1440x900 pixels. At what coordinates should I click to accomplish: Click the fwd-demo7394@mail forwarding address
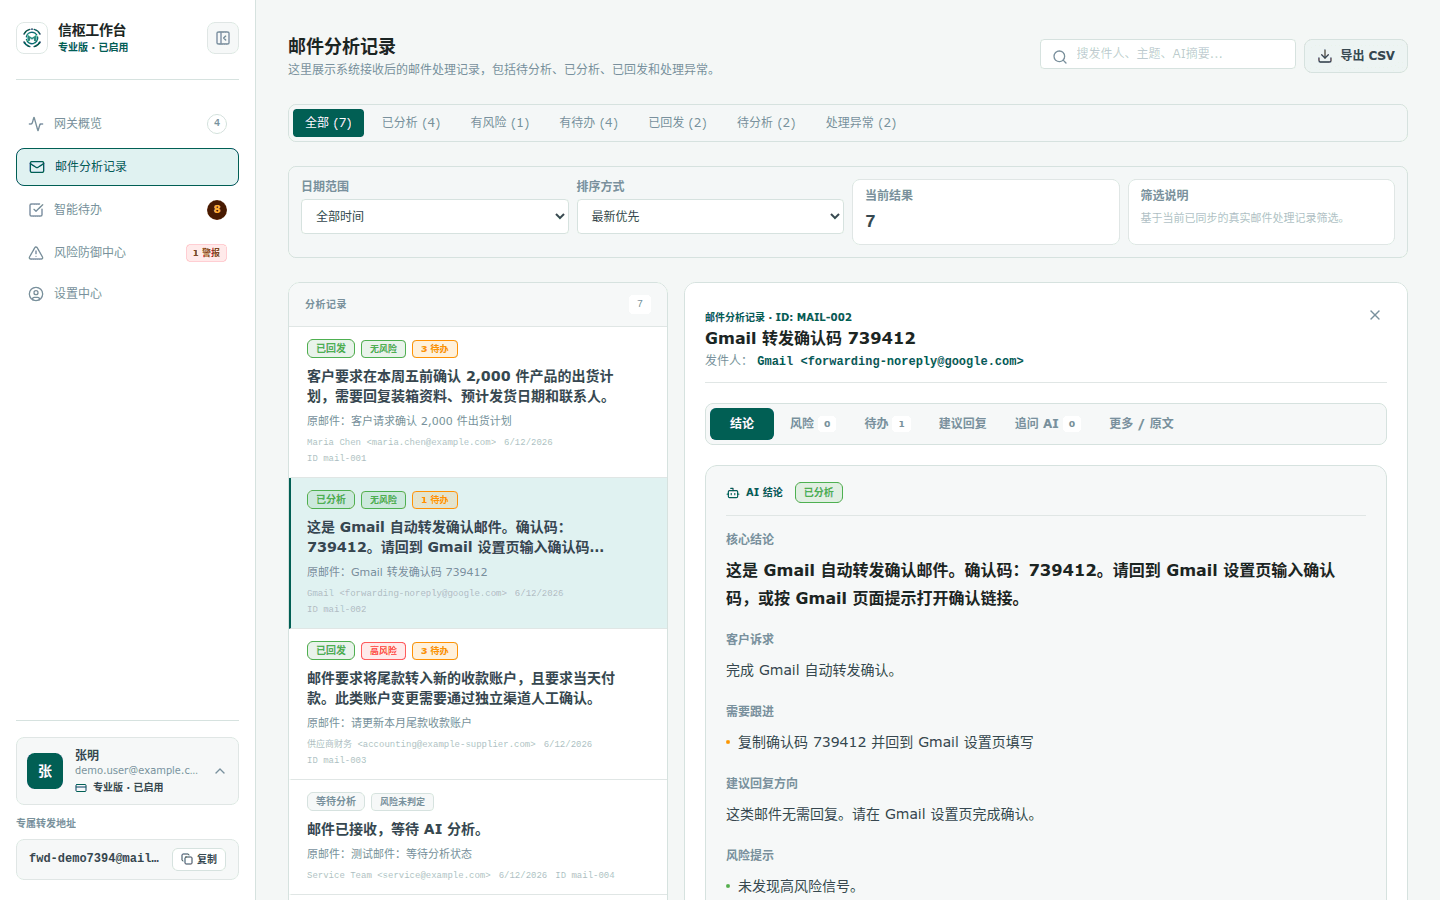pos(94,859)
